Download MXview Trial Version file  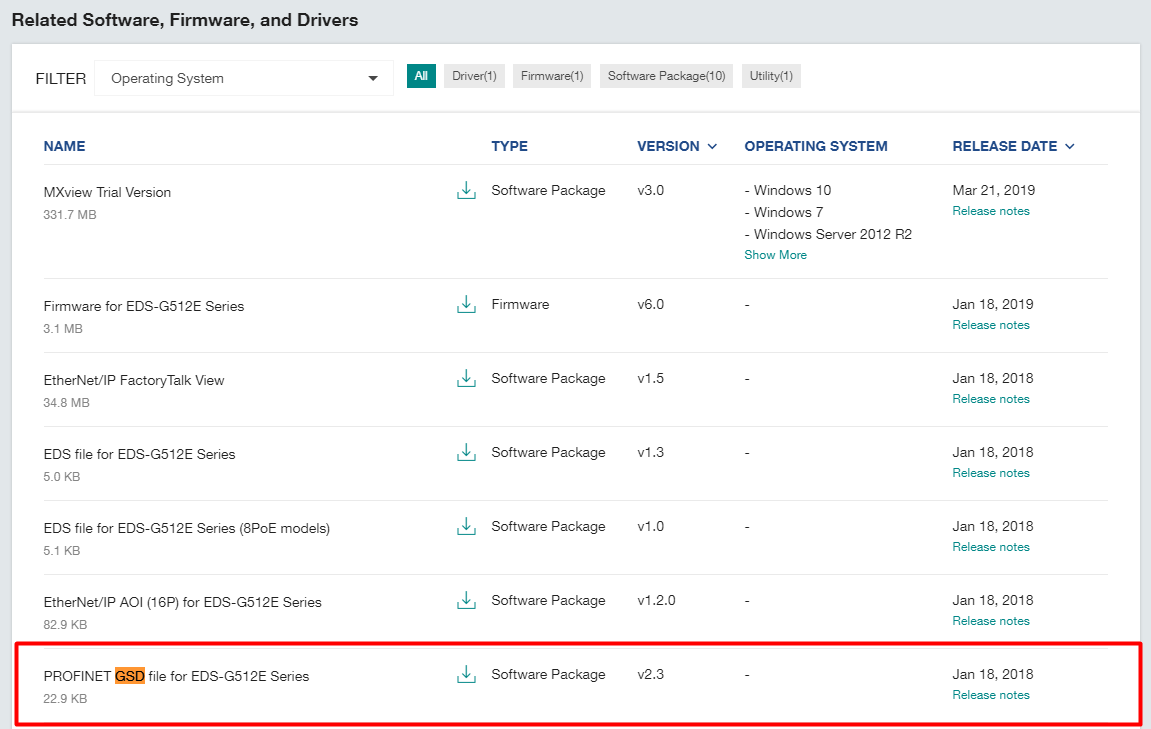click(466, 190)
